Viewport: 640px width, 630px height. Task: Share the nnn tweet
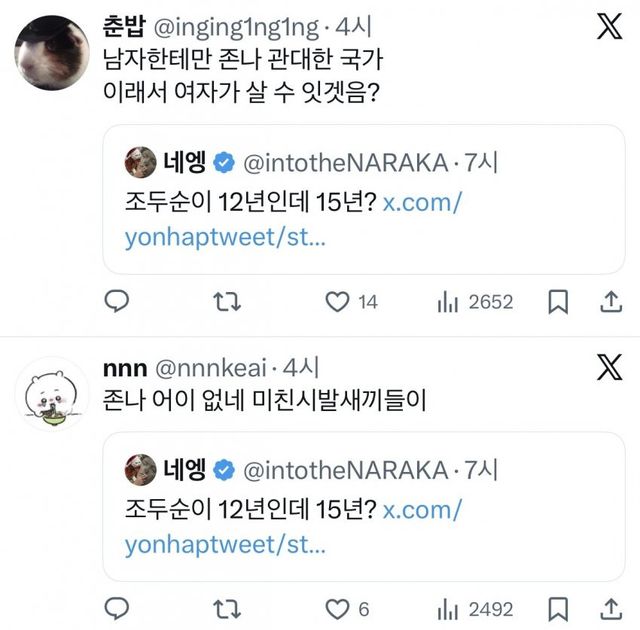click(x=612, y=608)
